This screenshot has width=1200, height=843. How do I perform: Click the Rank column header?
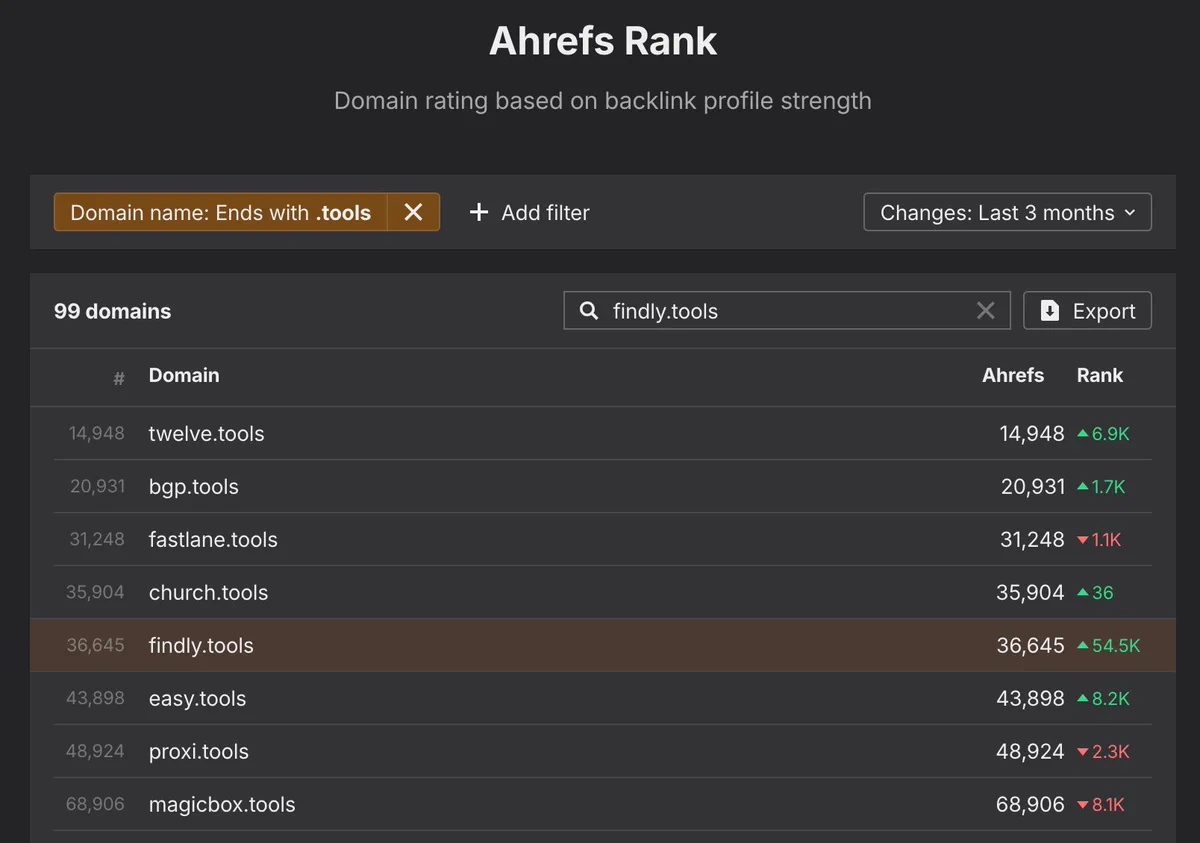[1100, 375]
